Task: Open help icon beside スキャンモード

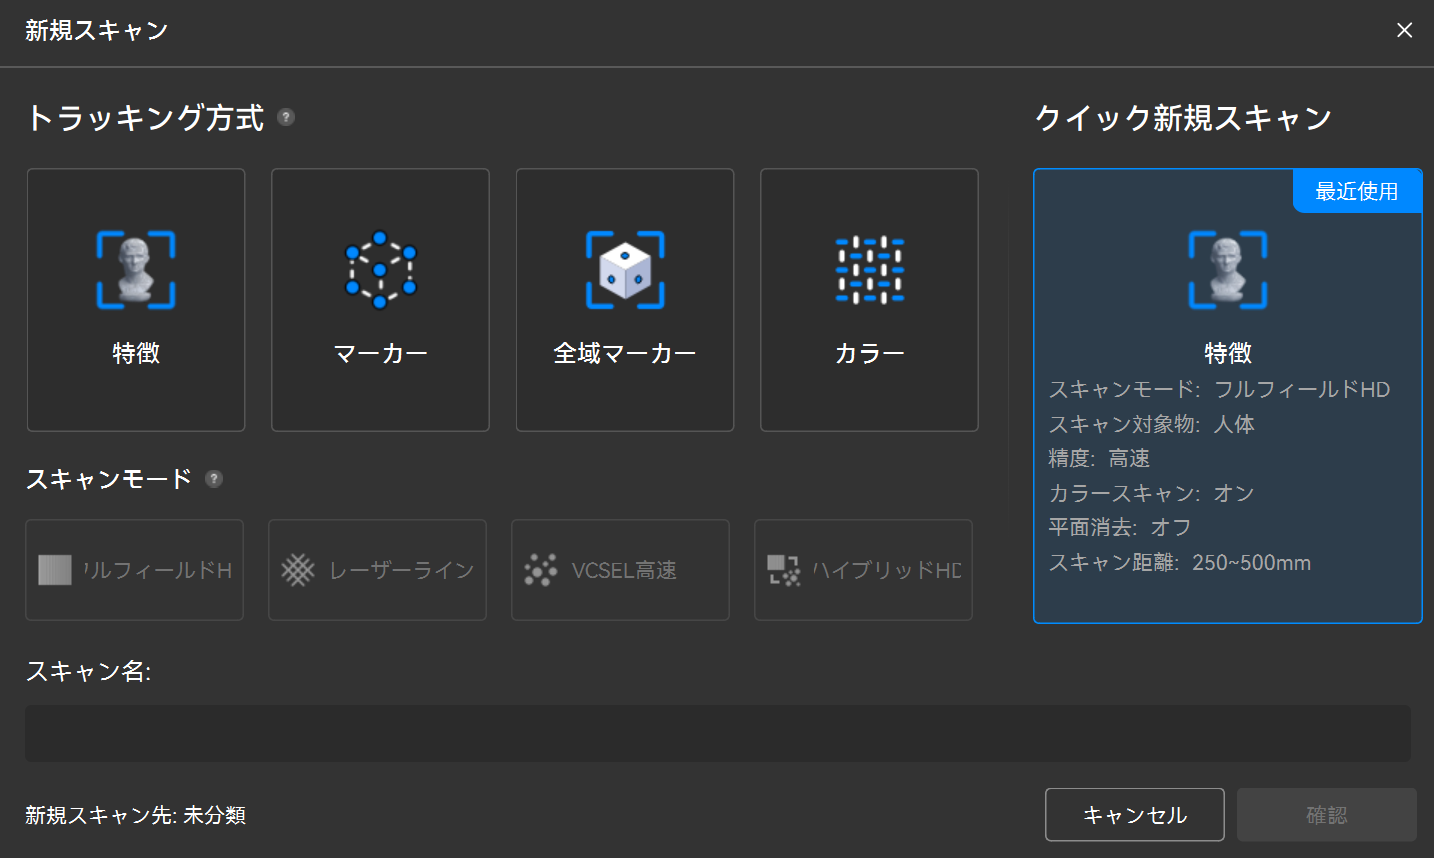Action: (214, 479)
